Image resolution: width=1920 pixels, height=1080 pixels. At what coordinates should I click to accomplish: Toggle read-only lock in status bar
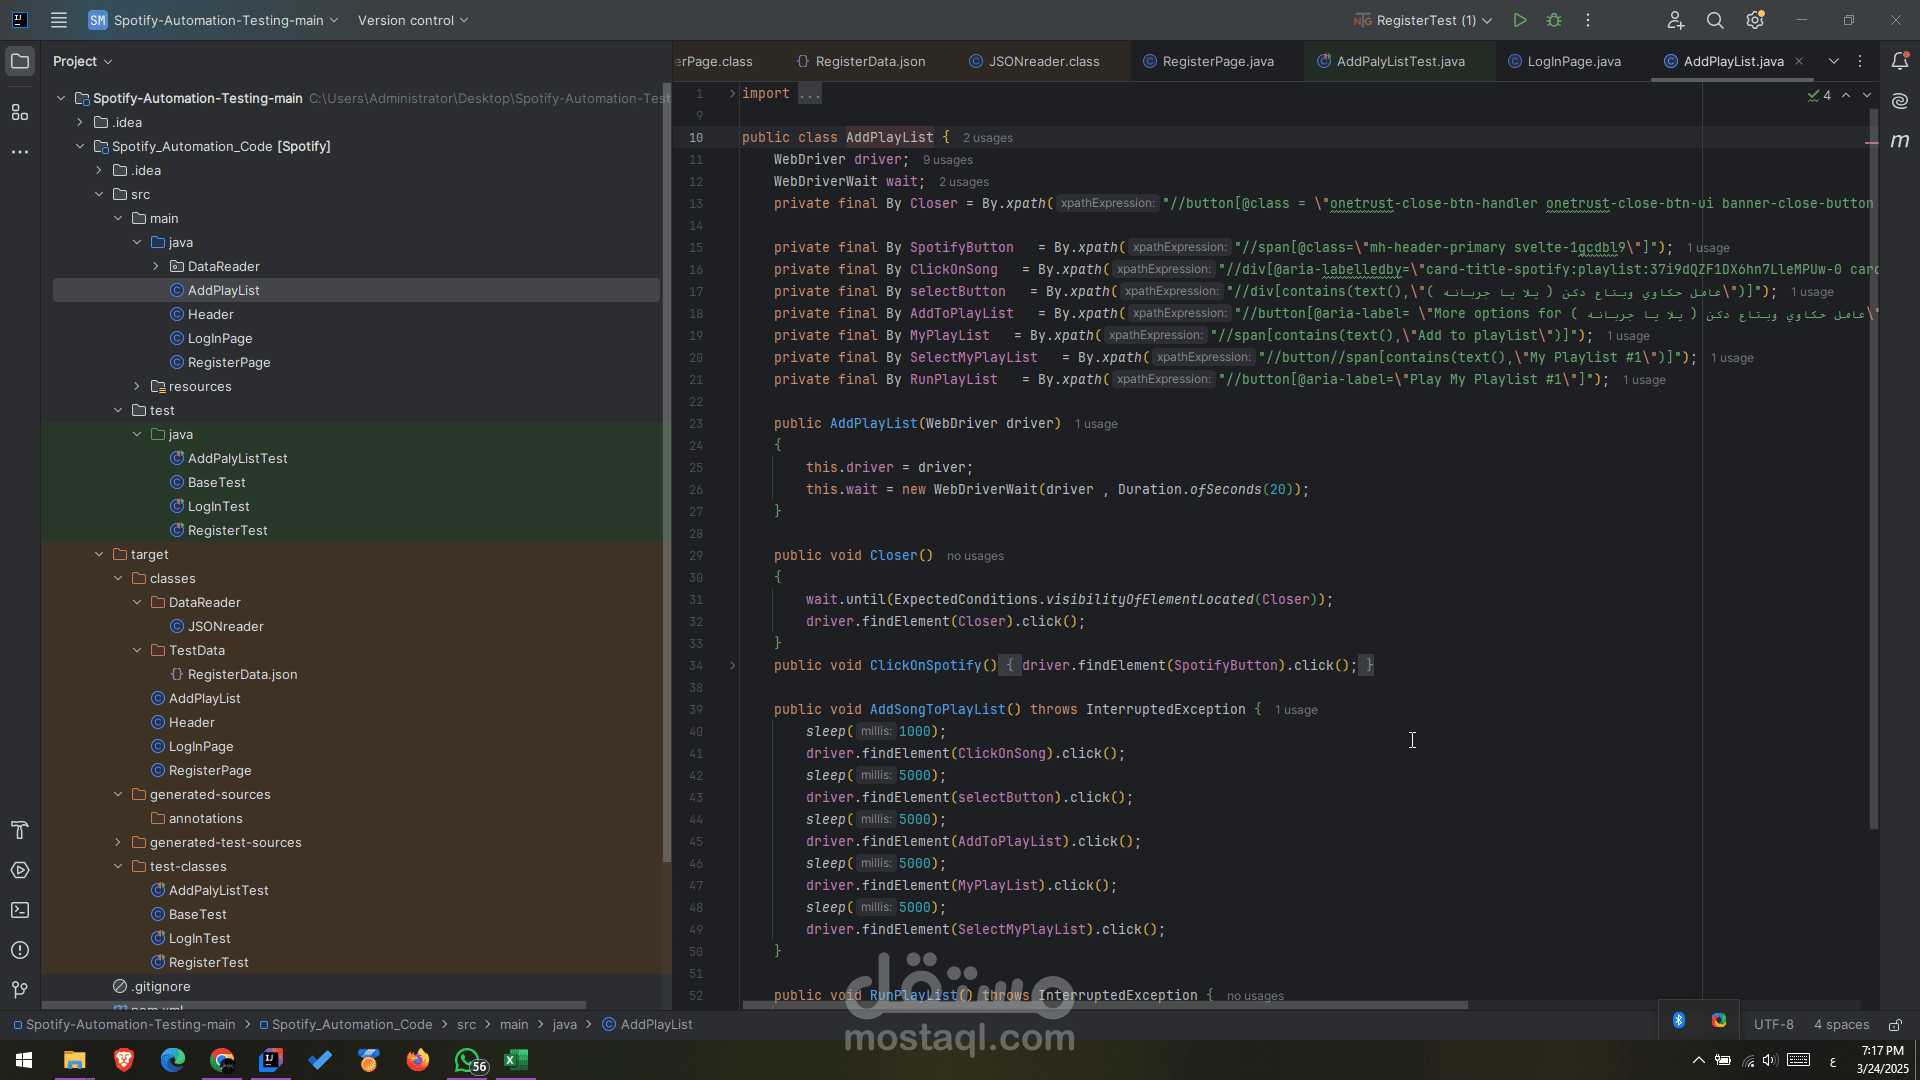tap(1895, 1024)
